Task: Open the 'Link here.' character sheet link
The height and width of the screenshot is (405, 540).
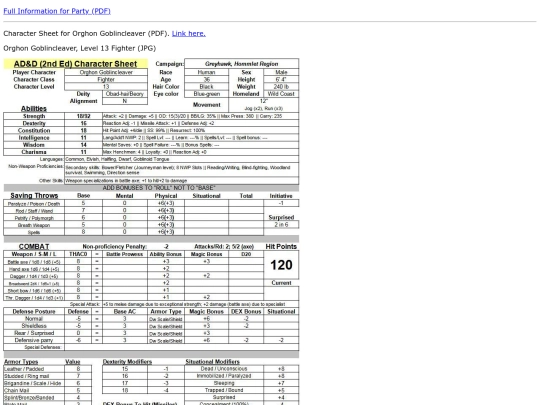Action: point(189,33)
